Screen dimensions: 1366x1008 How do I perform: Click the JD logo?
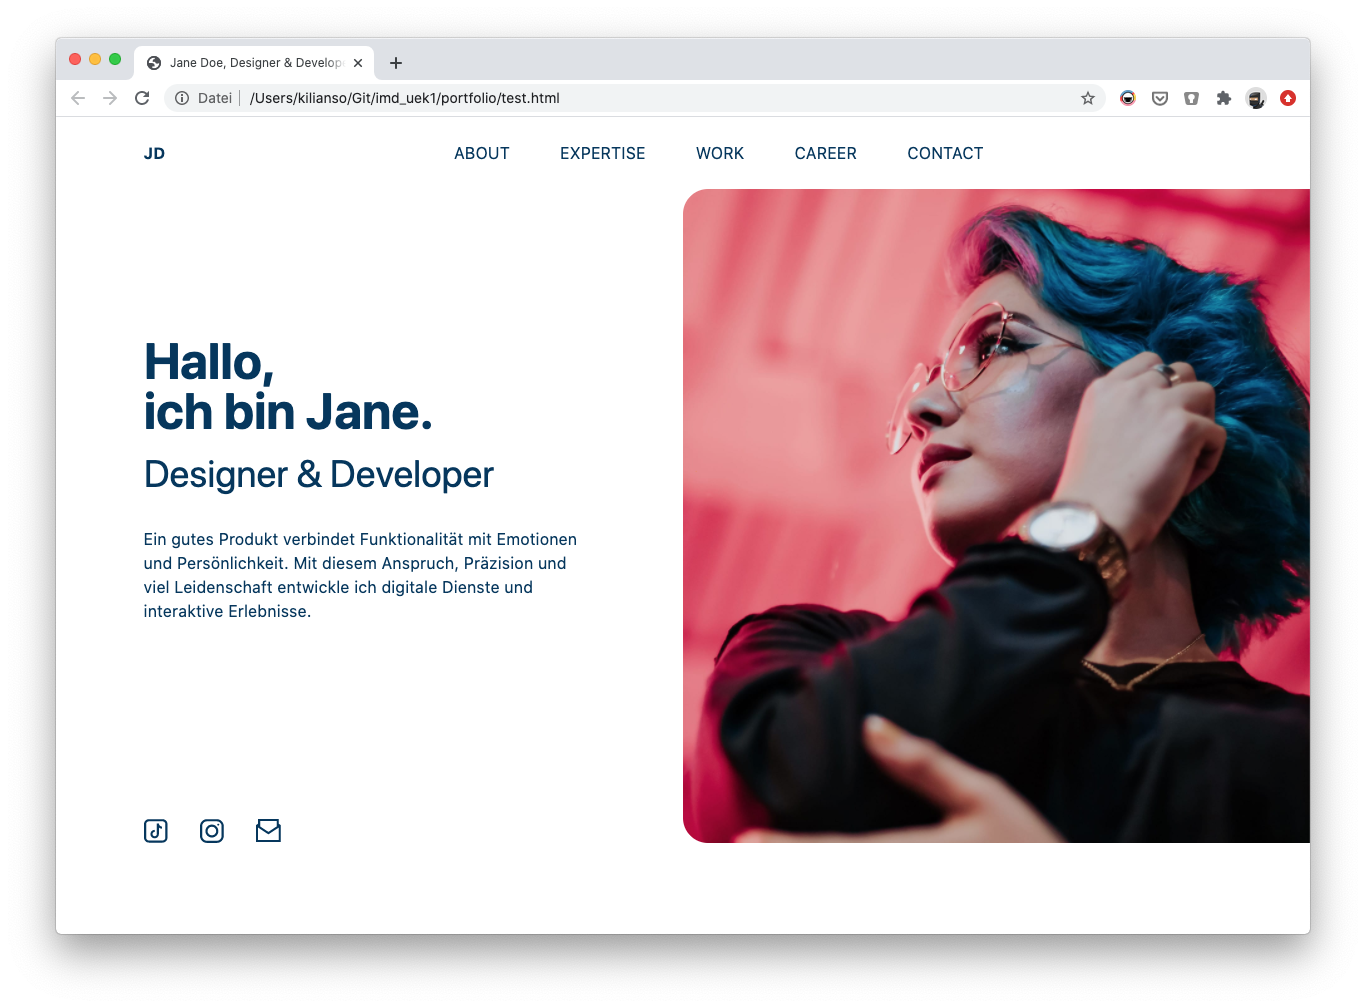coord(154,153)
